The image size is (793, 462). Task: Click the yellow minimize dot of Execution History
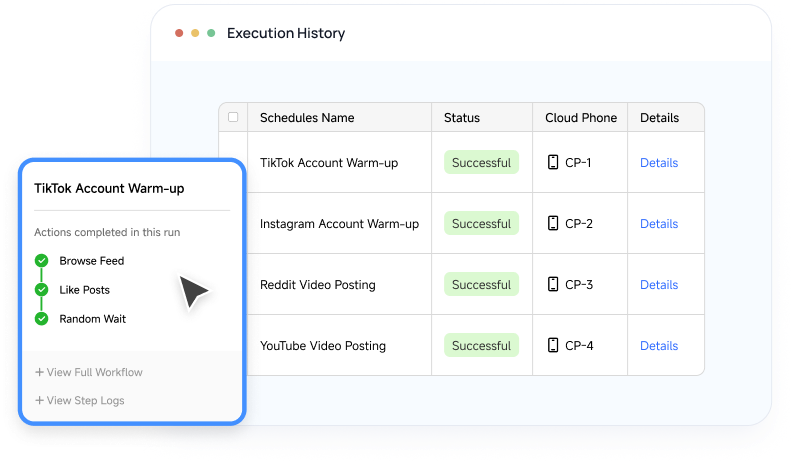pyautogui.click(x=195, y=33)
